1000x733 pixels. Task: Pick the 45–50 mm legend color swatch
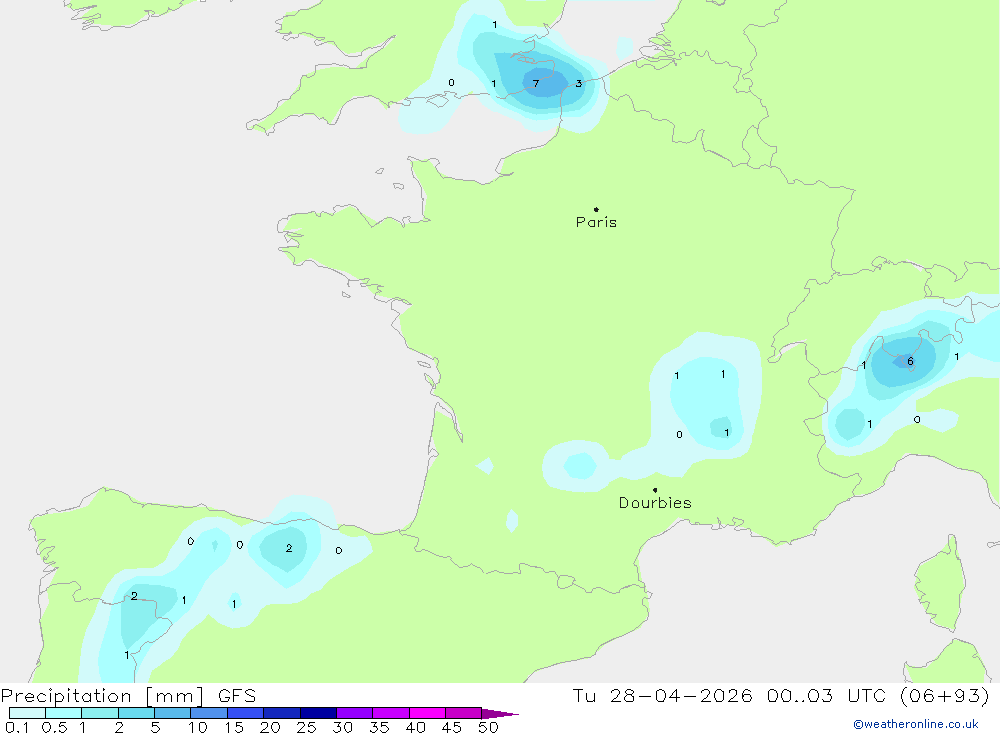coord(464,713)
